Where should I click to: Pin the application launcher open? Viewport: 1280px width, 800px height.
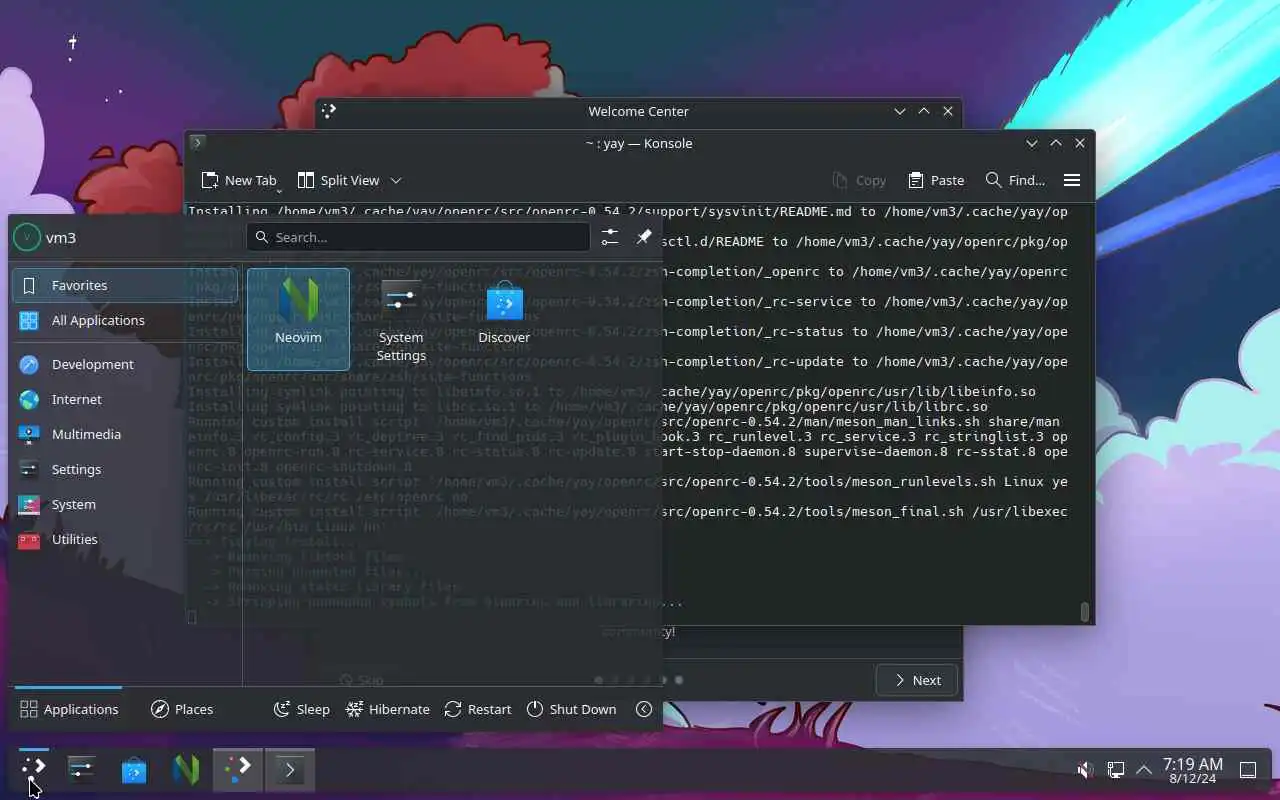pyautogui.click(x=644, y=237)
